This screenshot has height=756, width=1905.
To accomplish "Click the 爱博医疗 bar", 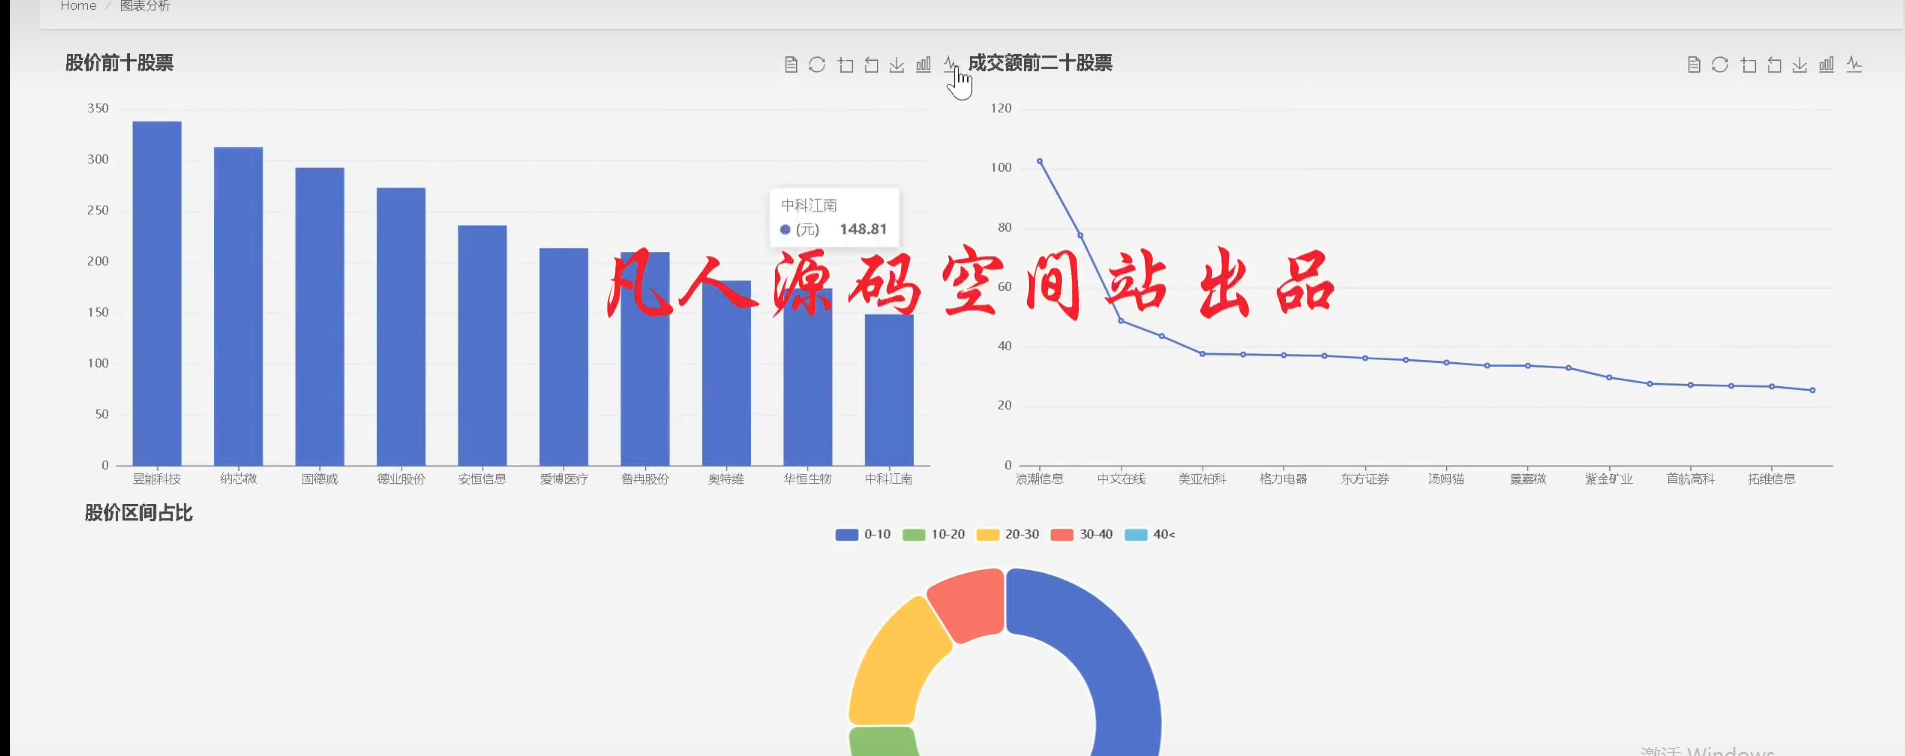I will click(564, 356).
